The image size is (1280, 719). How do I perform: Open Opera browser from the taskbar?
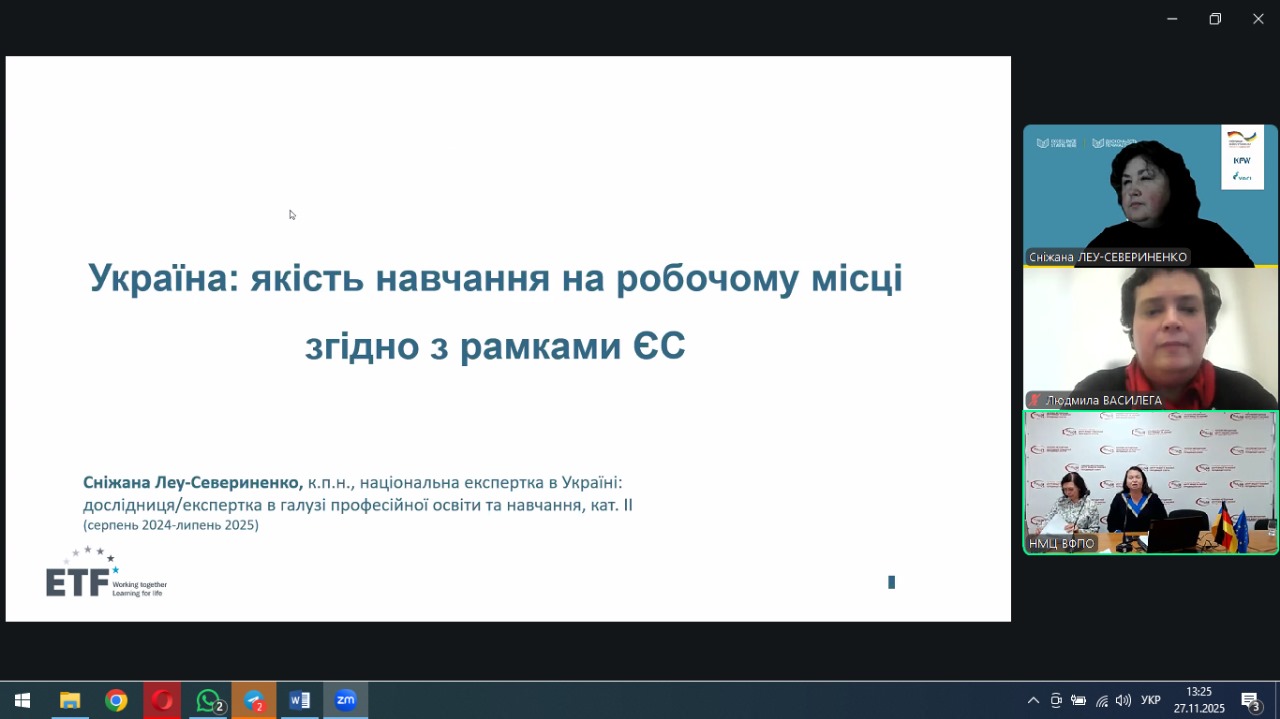tap(162, 700)
